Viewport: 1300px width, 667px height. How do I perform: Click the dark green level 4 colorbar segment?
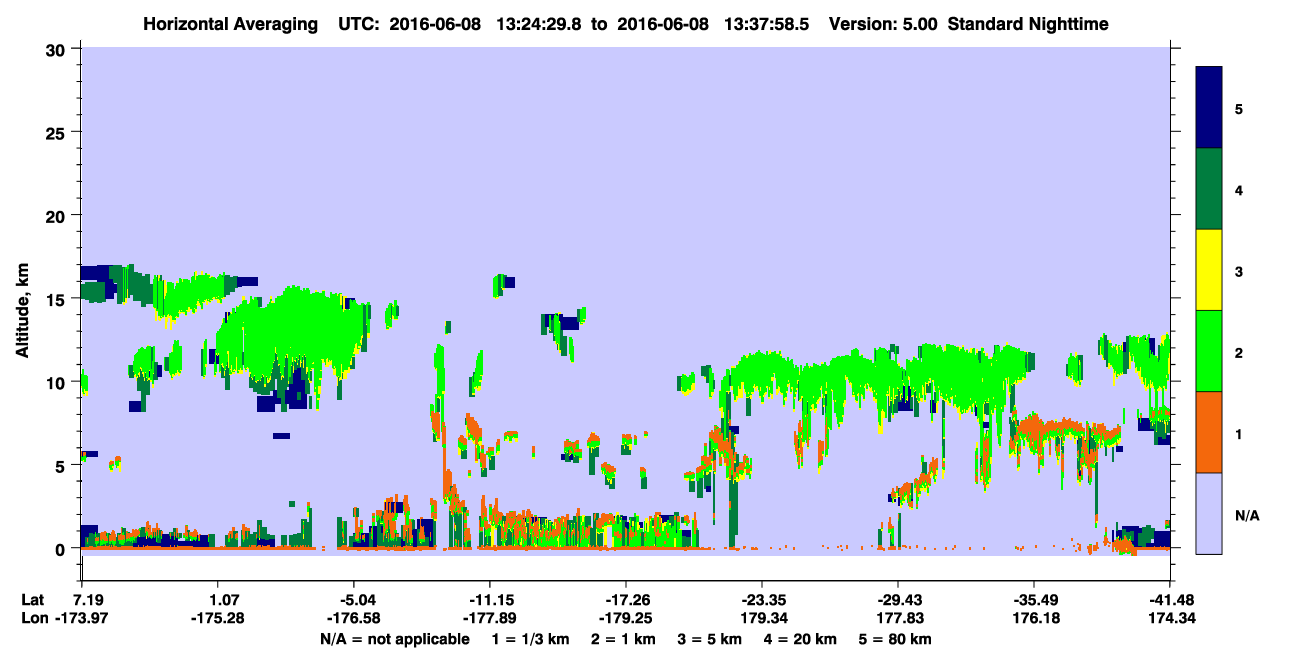click(x=1209, y=189)
